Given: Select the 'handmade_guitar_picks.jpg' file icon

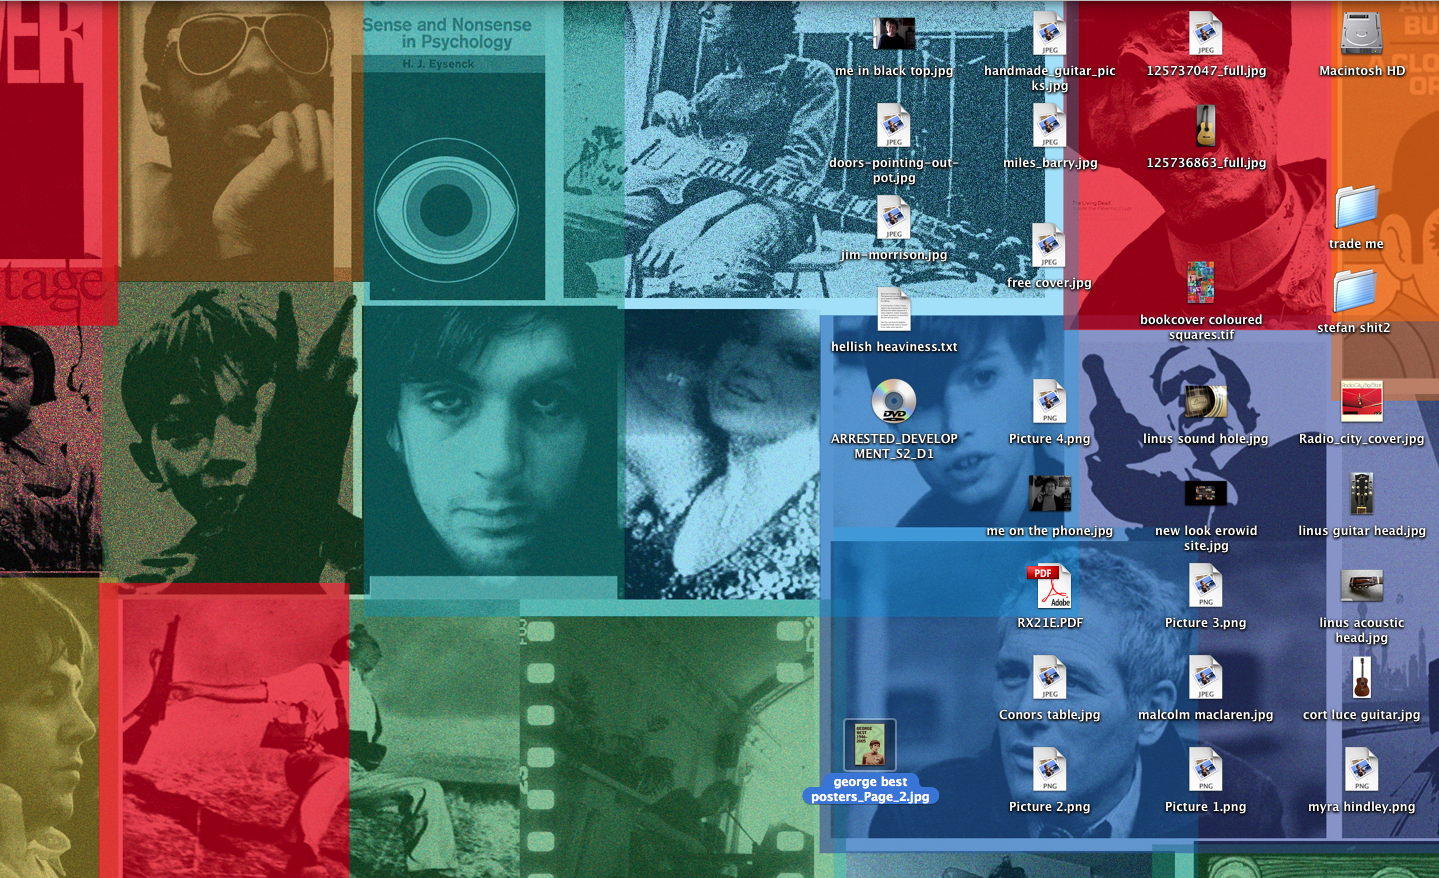Looking at the screenshot, I should pos(1049,33).
